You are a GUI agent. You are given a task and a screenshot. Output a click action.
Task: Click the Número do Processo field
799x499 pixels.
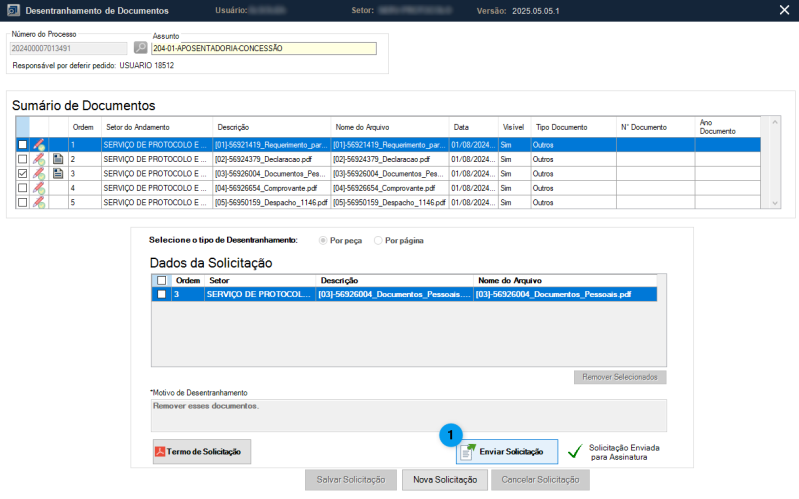68,48
